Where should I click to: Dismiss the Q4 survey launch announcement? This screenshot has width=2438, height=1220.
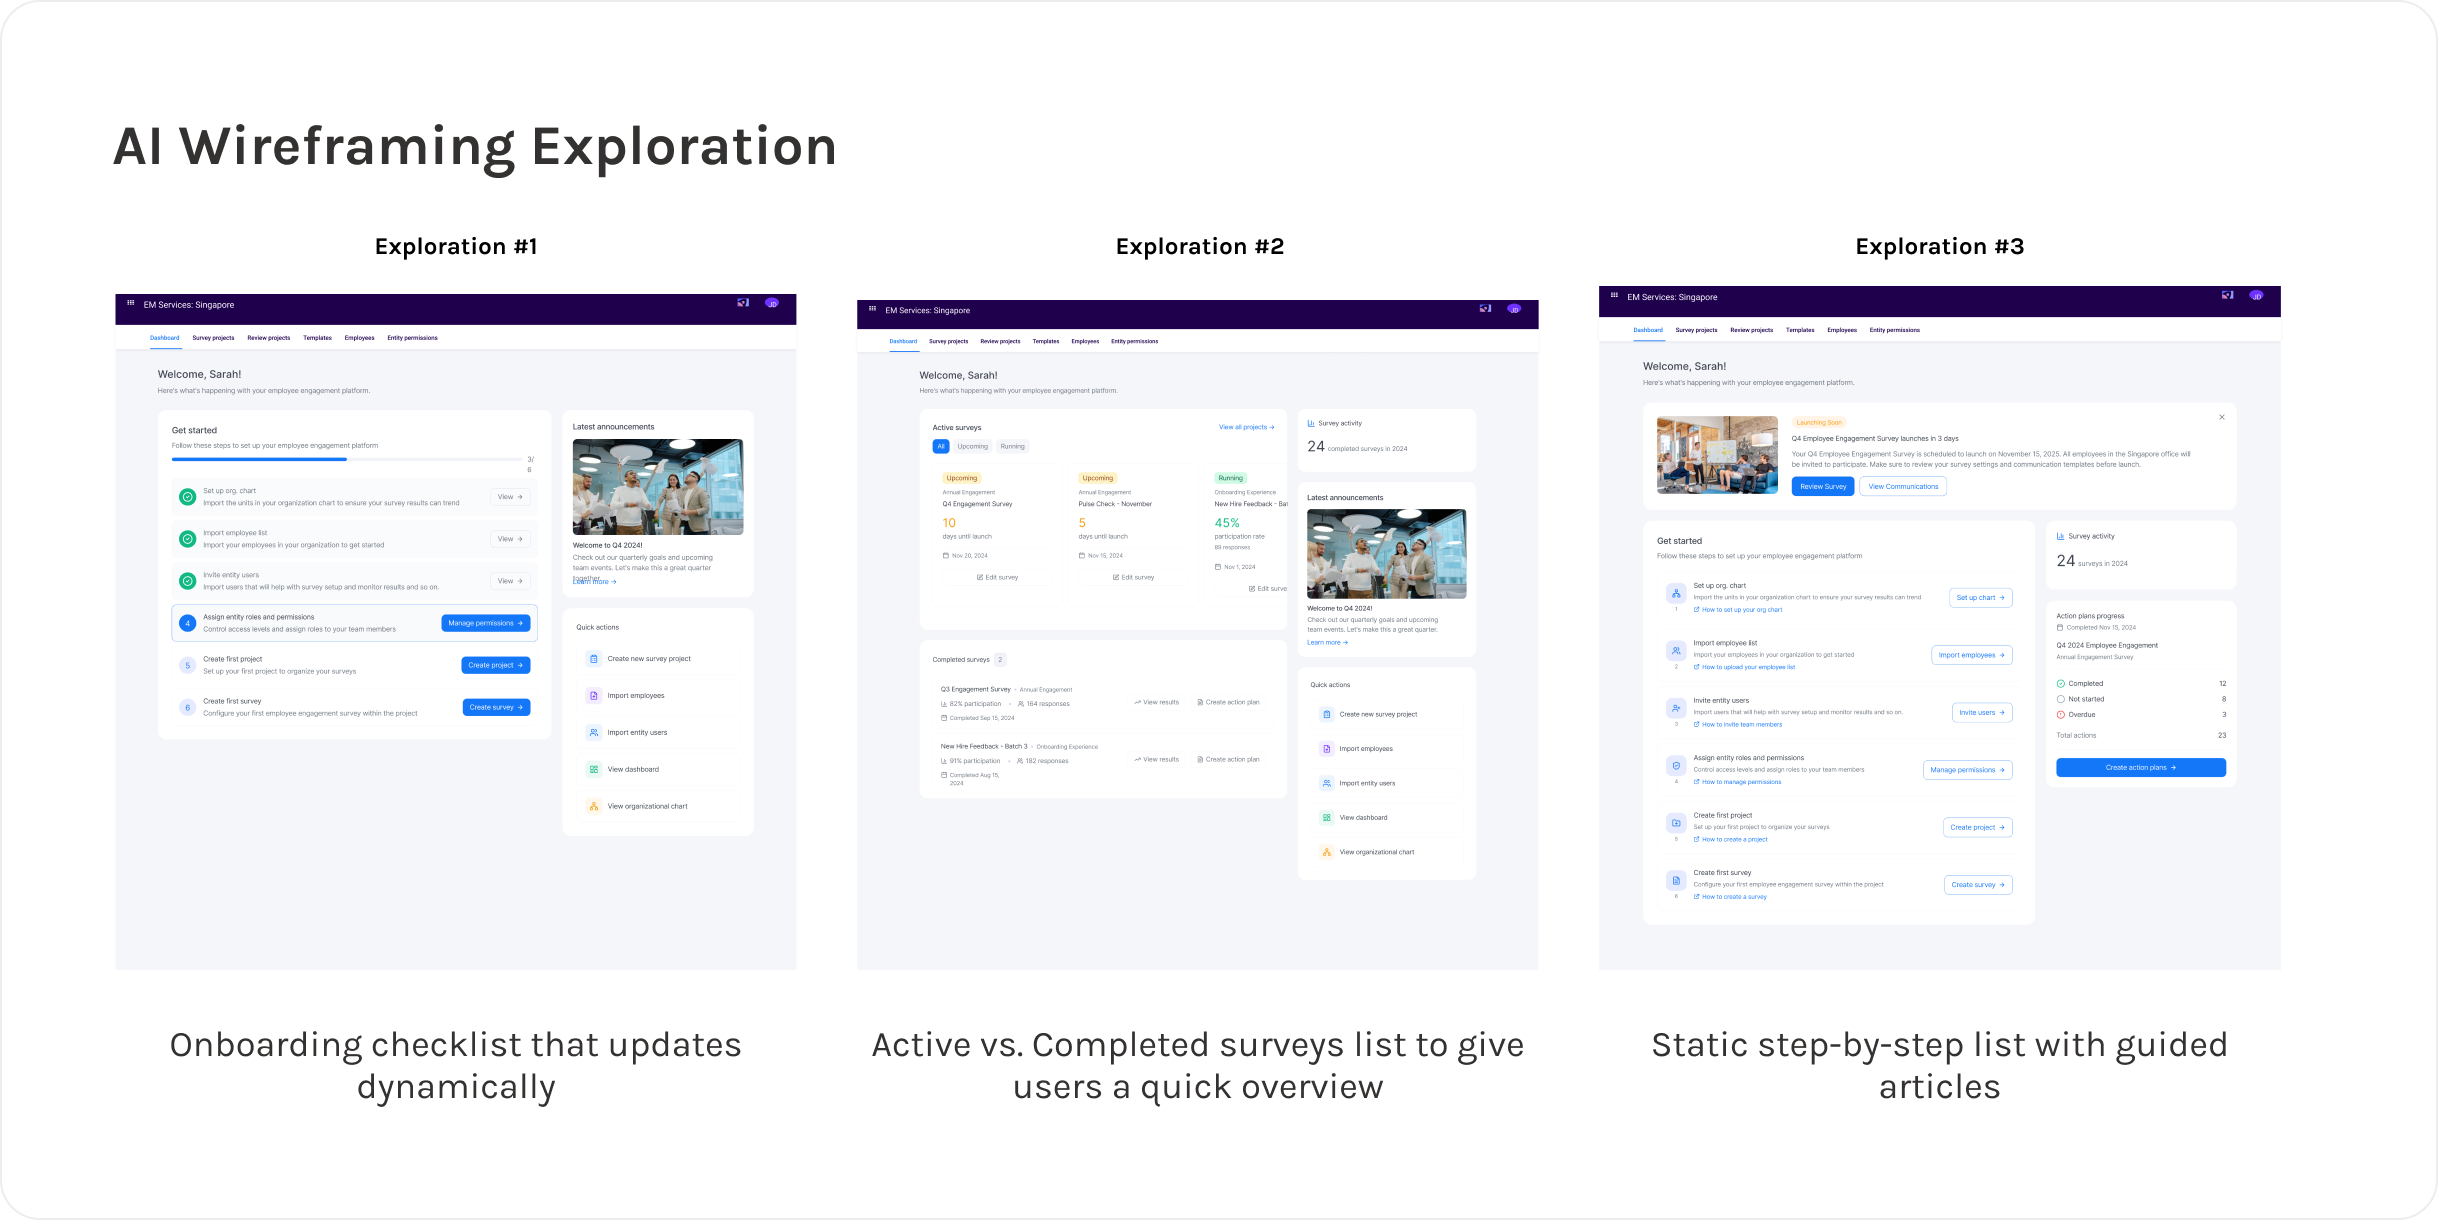[x=2221, y=417]
